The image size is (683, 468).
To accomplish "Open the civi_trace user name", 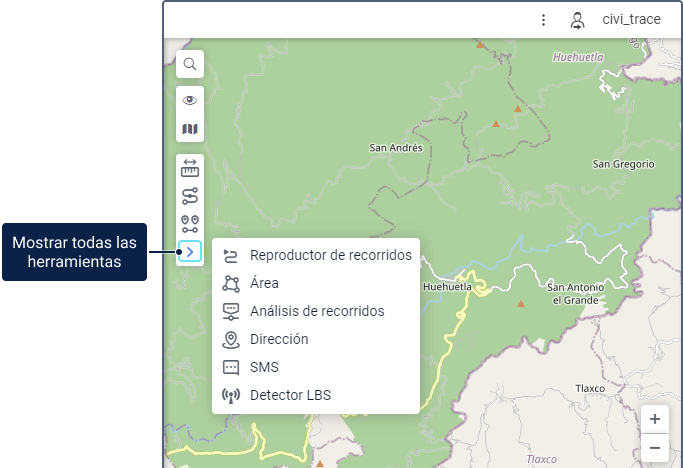I will click(632, 19).
